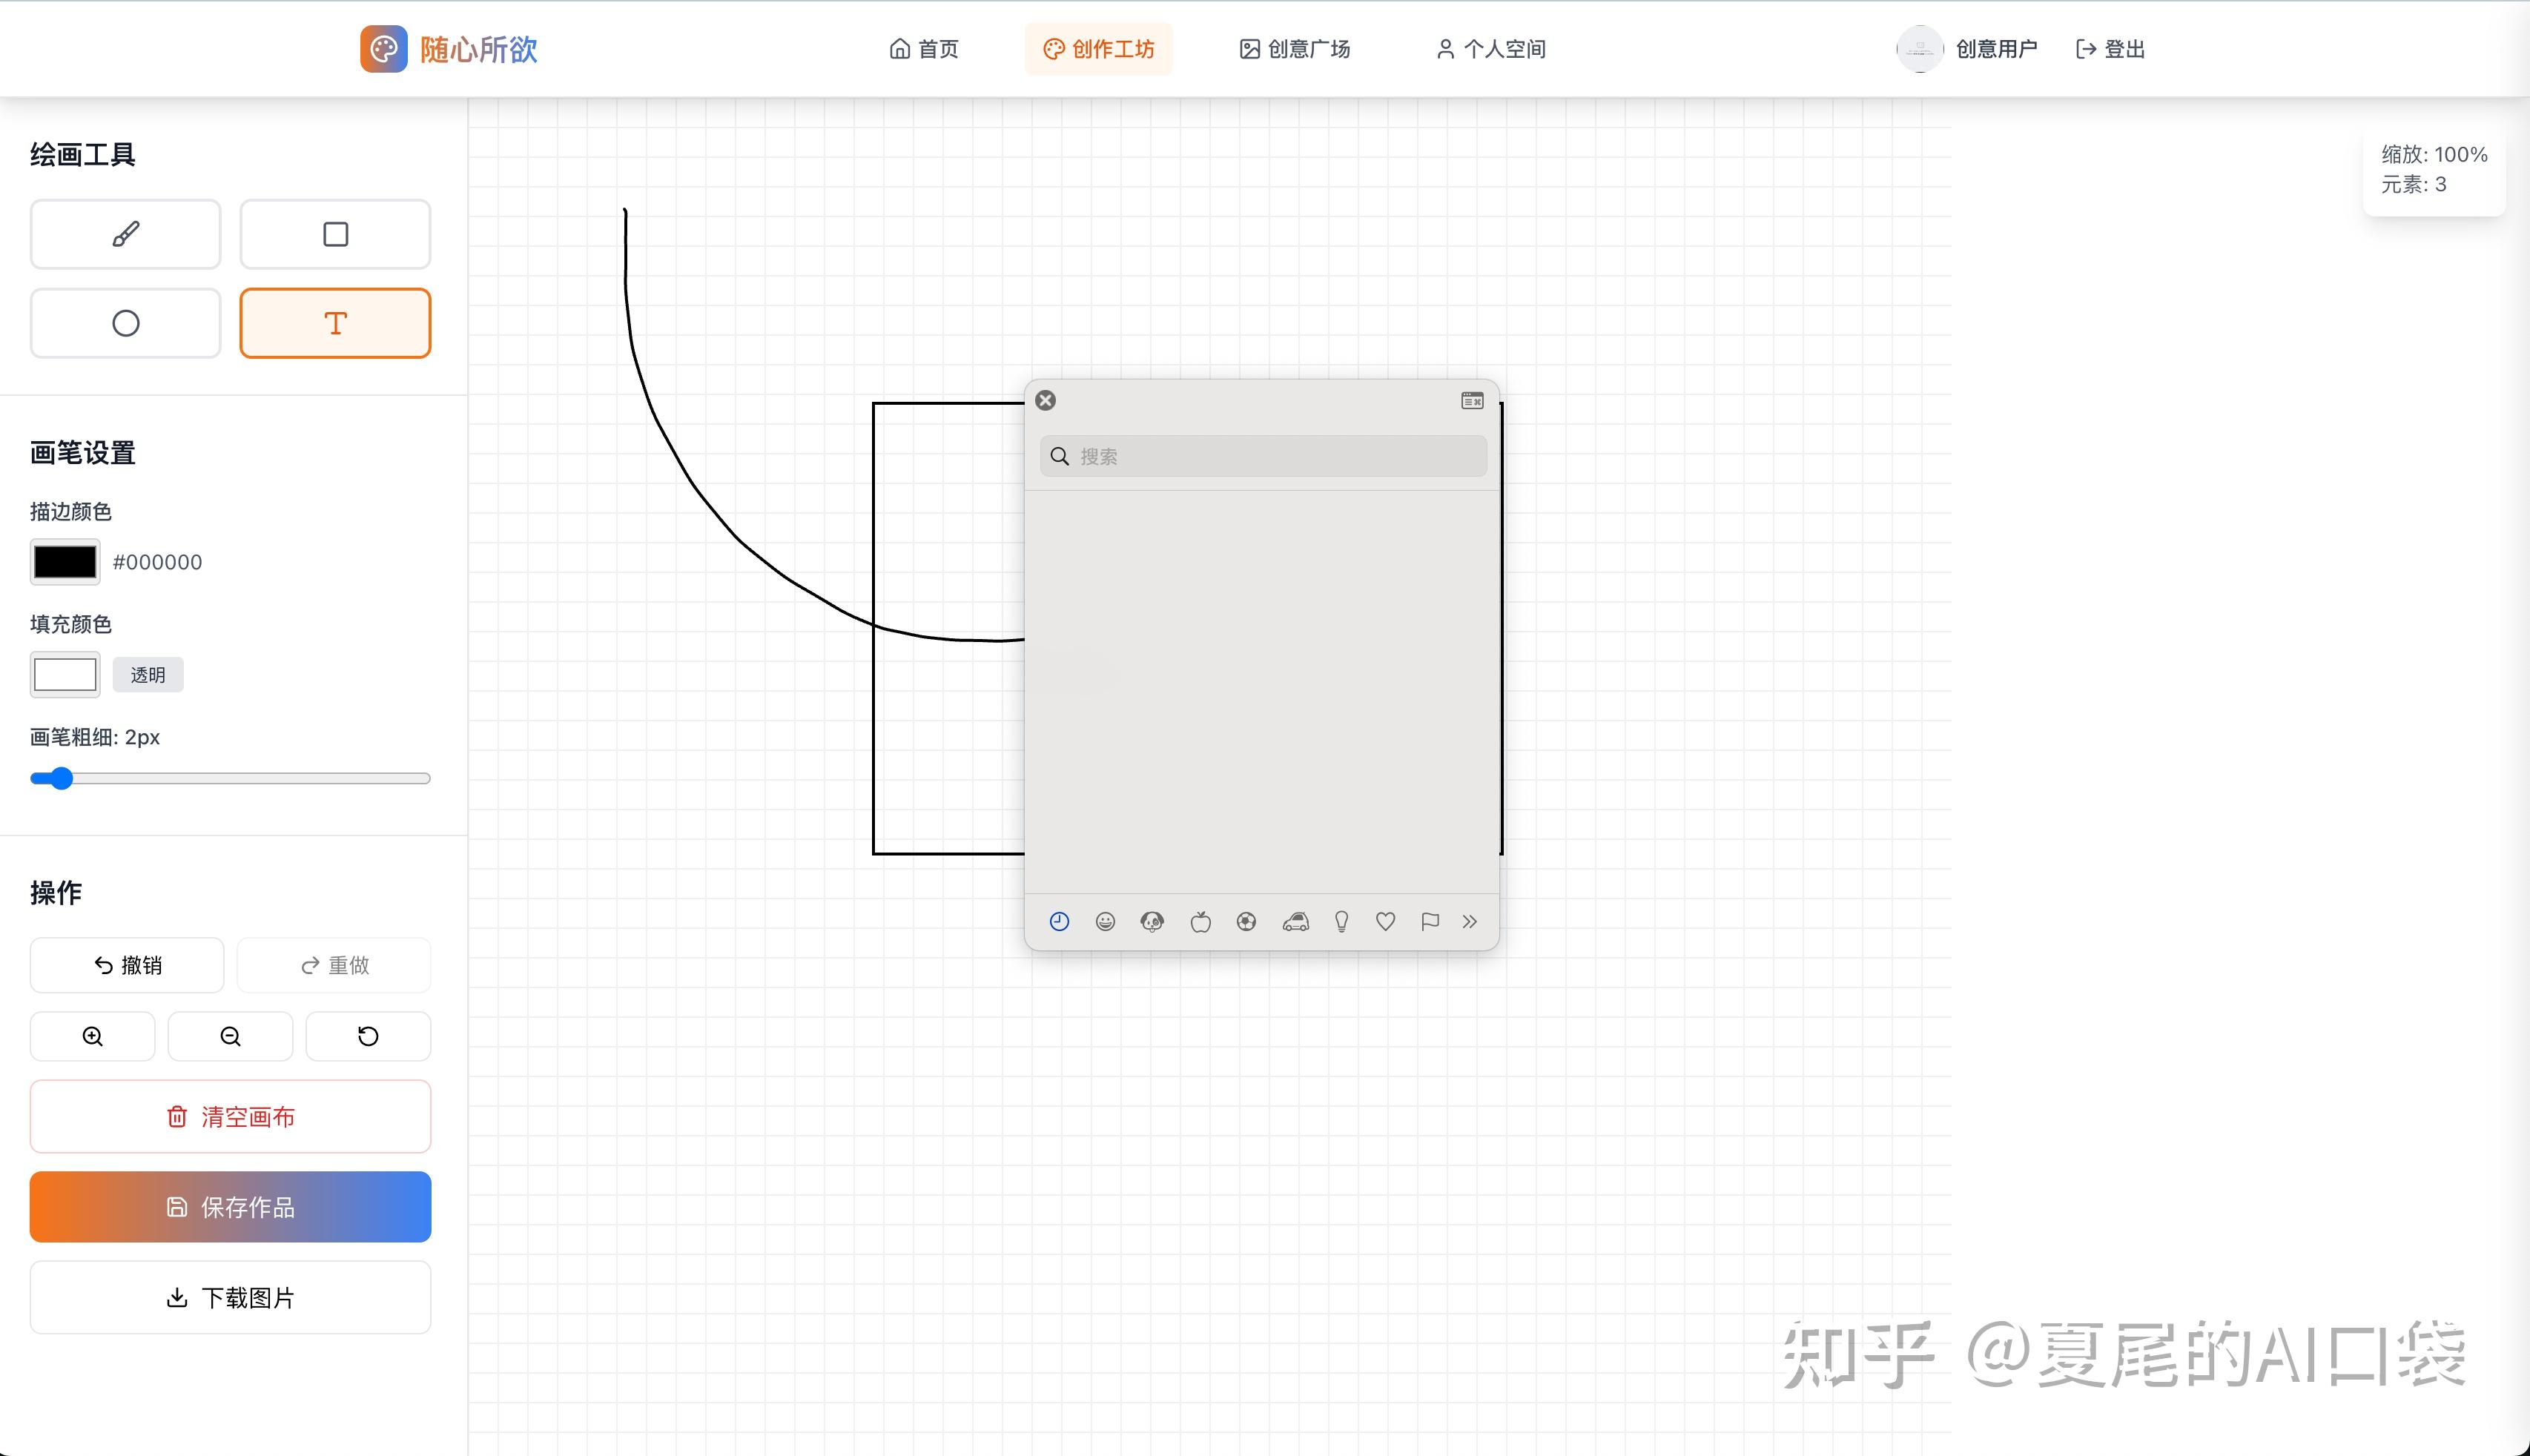Toggle the text tool selection

[335, 323]
